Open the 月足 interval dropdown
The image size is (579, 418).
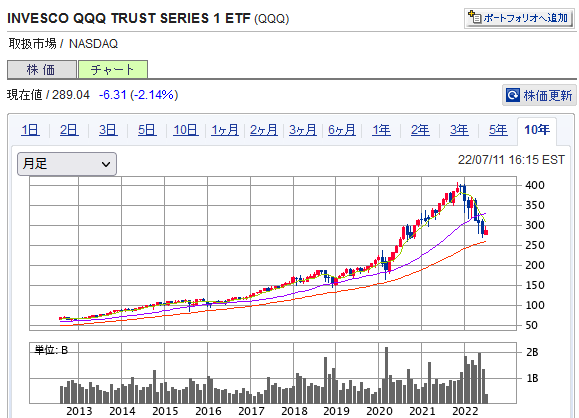pyautogui.click(x=67, y=164)
